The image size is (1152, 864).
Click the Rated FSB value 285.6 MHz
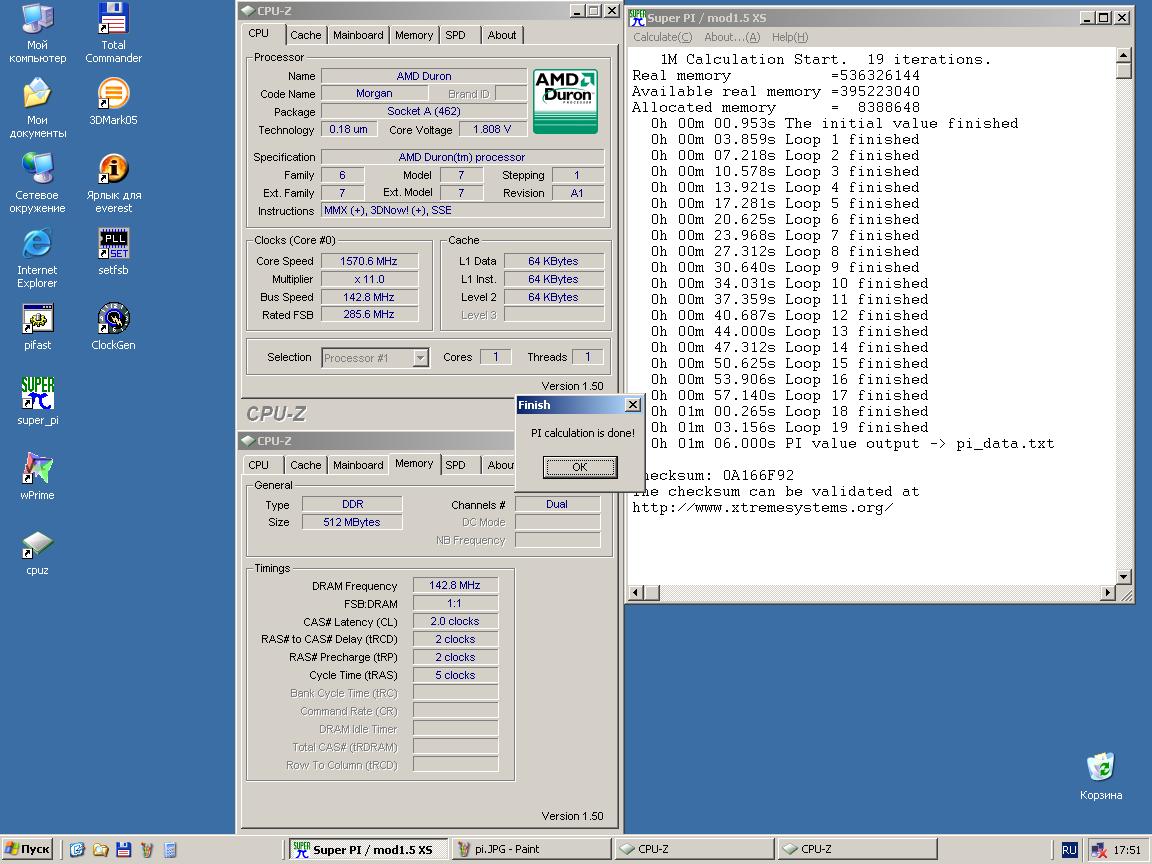[369, 314]
